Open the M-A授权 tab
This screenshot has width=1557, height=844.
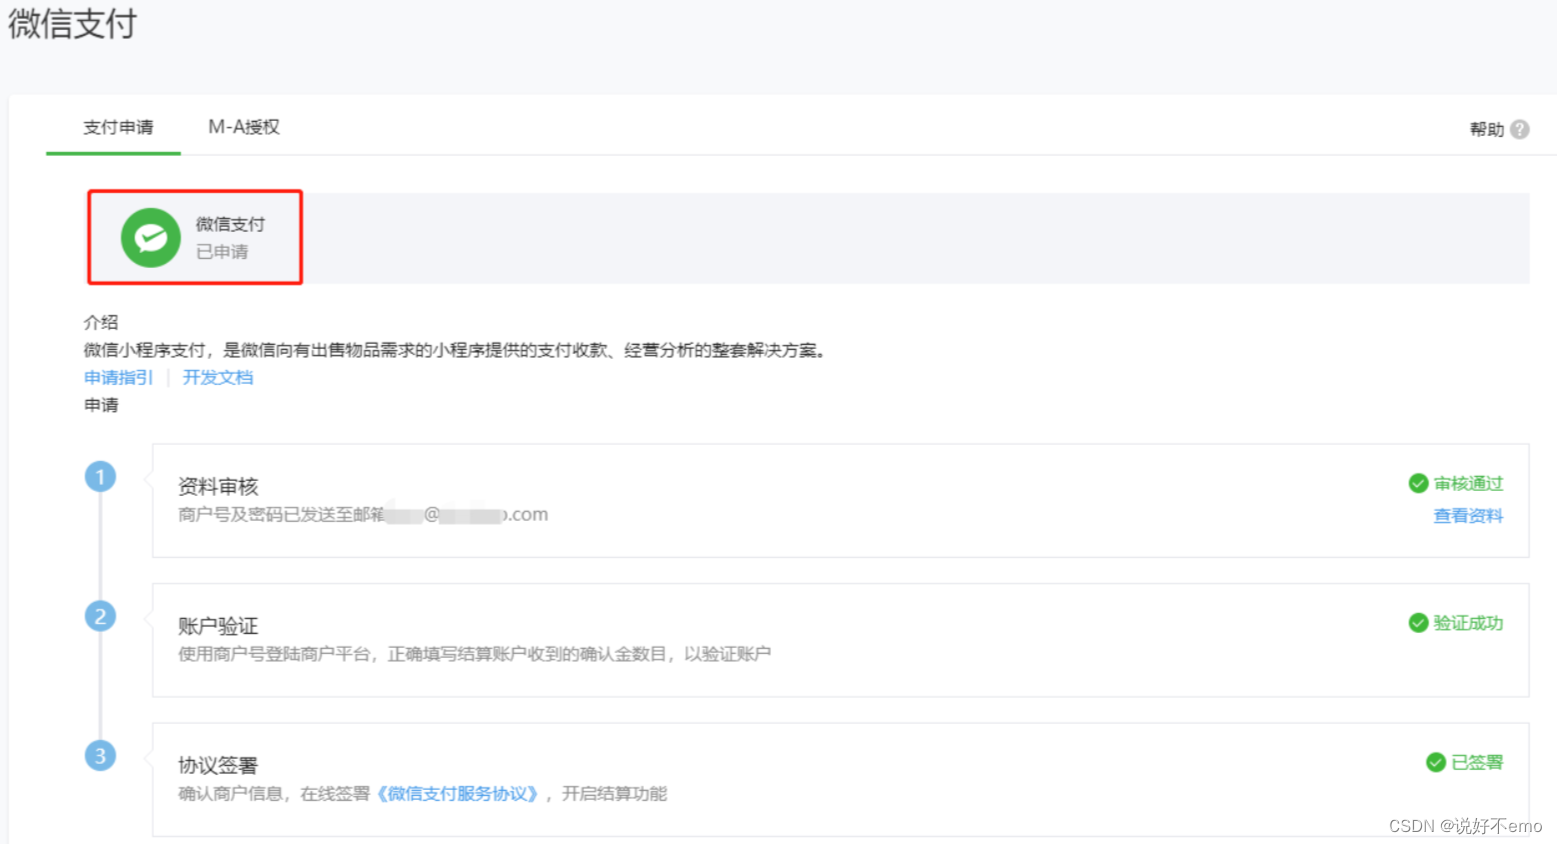244,127
